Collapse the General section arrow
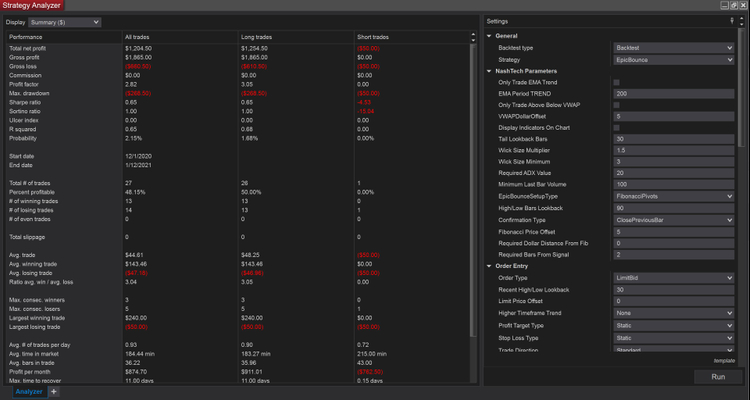Screen dimensions: 750x400 click(489, 36)
